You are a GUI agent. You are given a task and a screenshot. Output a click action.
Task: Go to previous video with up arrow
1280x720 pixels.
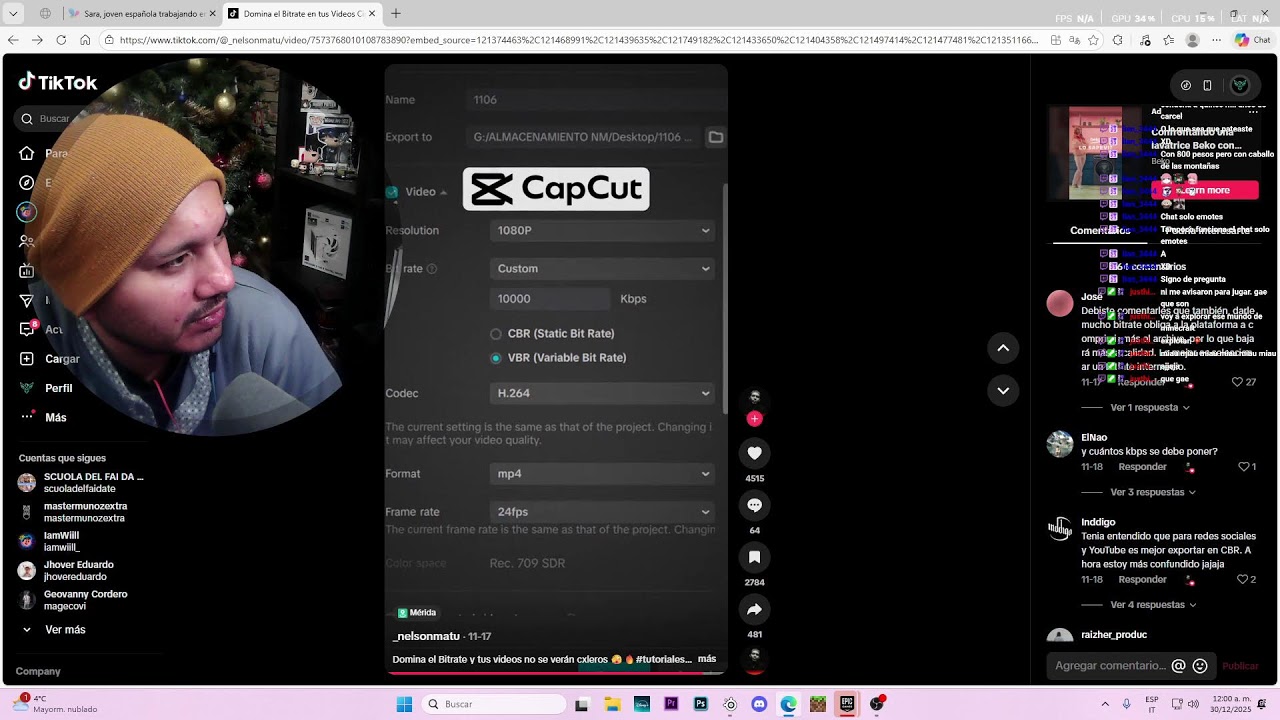1003,347
